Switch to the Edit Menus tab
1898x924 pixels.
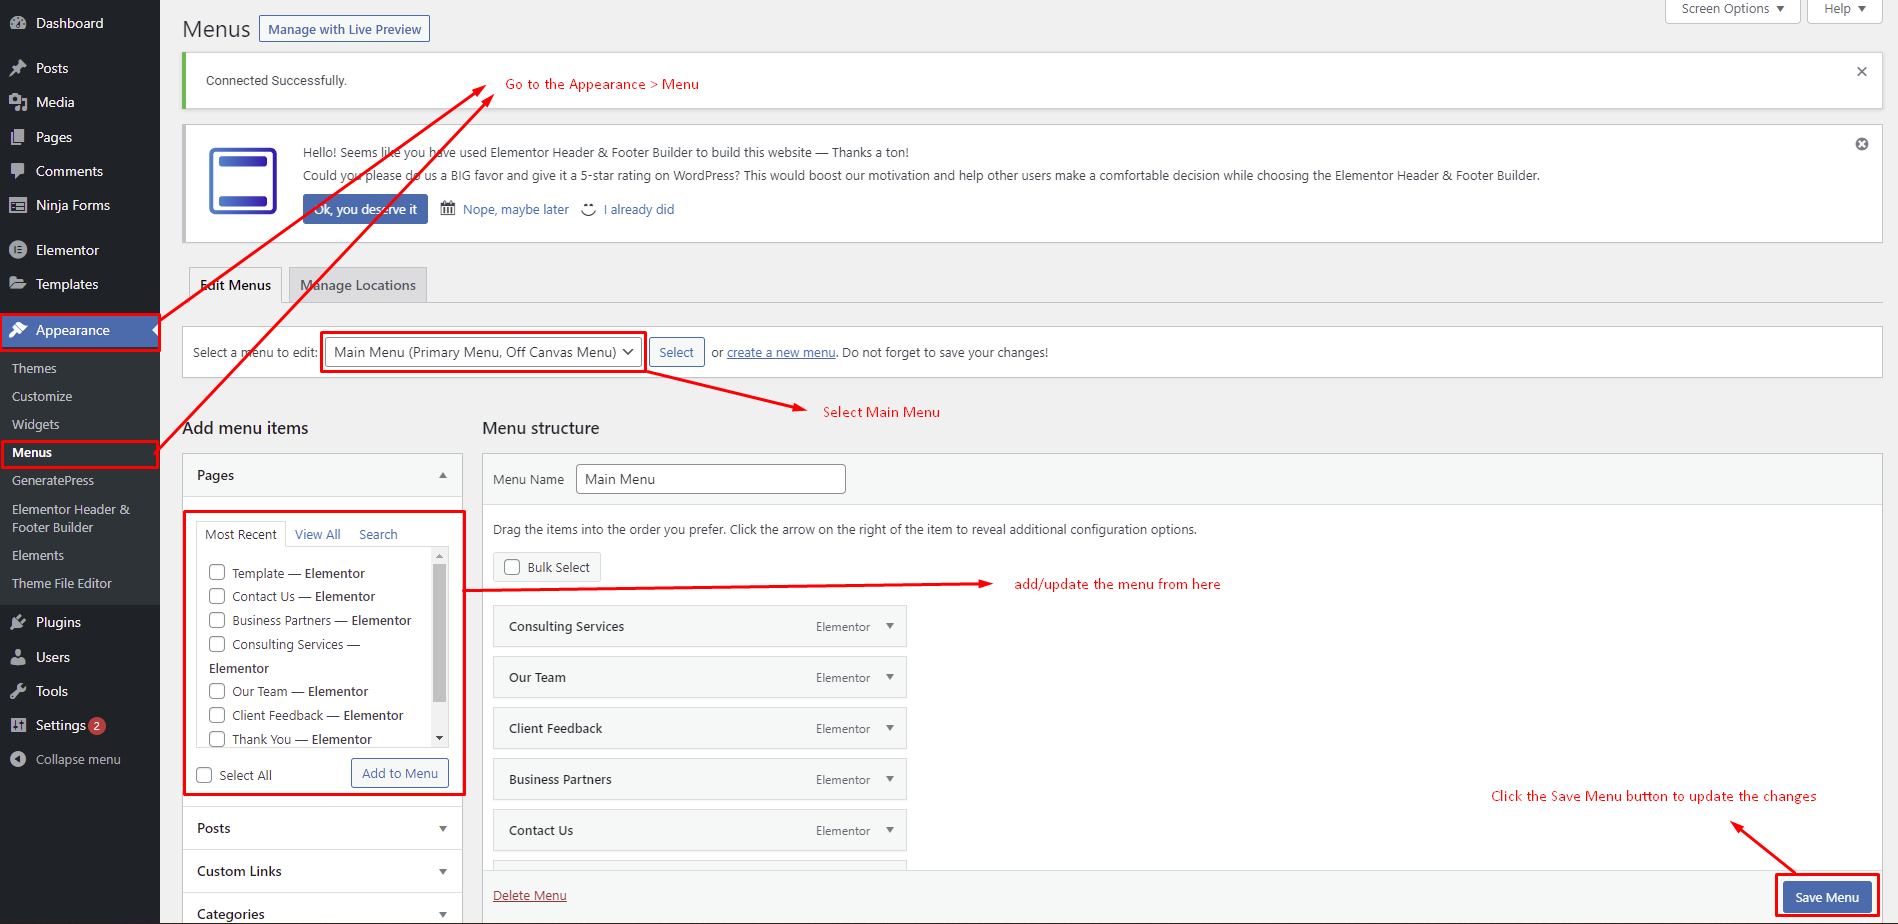[x=235, y=285]
